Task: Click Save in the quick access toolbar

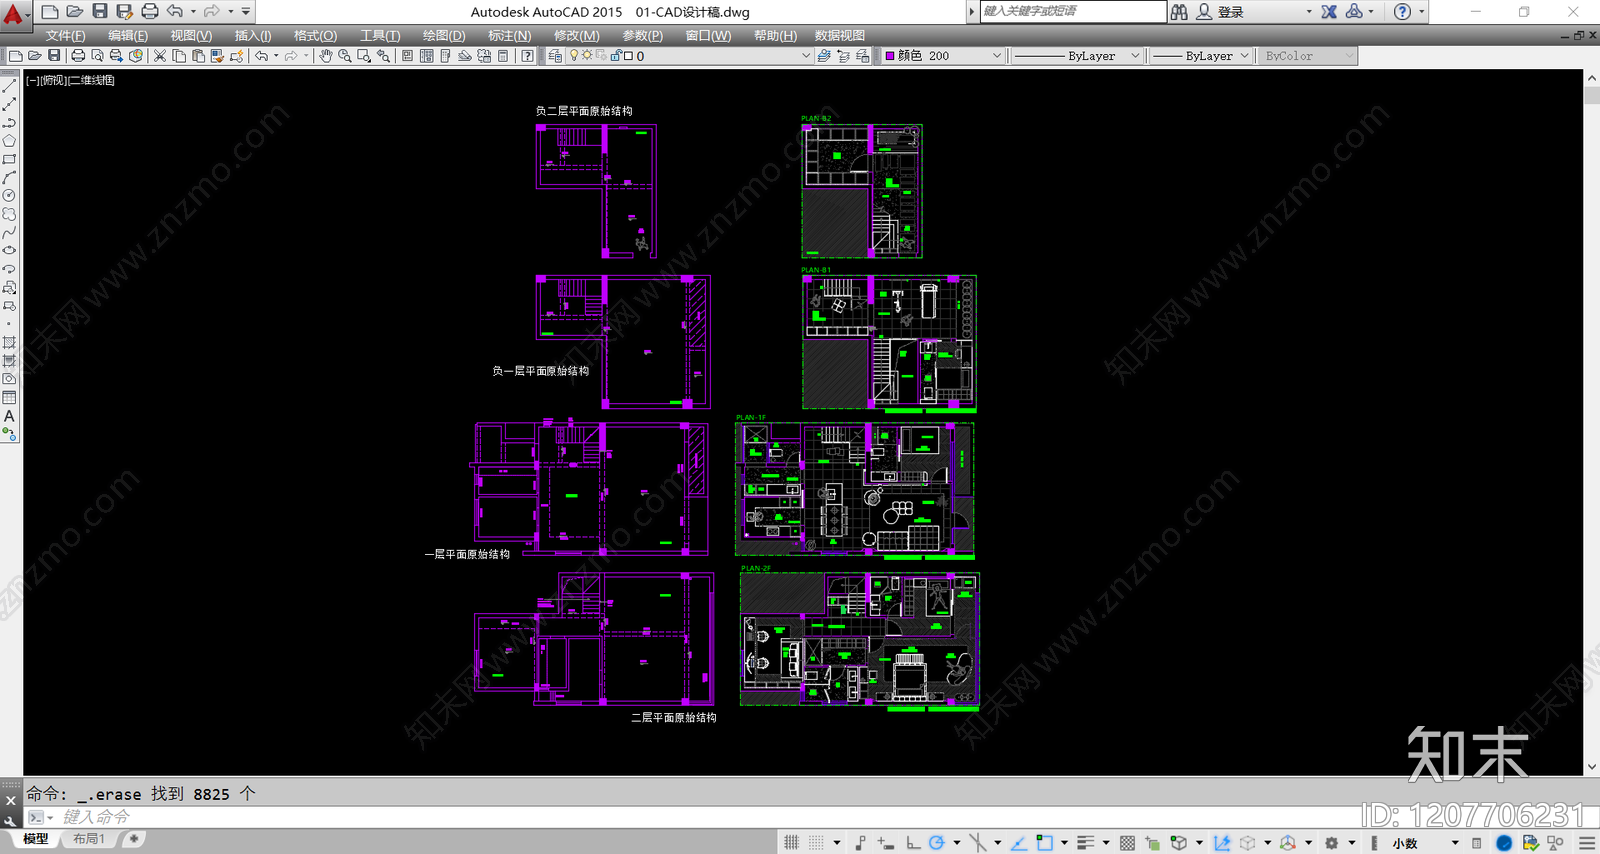Action: [x=100, y=12]
